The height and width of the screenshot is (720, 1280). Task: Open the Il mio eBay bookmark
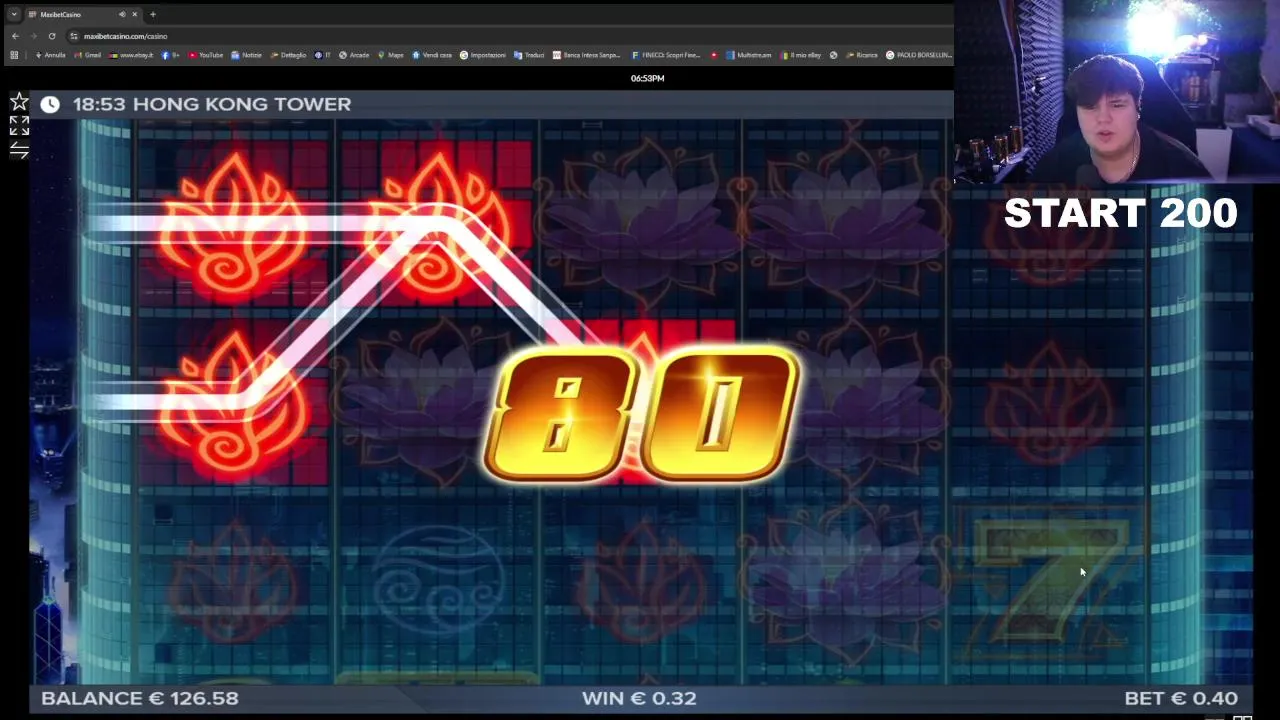pyautogui.click(x=801, y=55)
